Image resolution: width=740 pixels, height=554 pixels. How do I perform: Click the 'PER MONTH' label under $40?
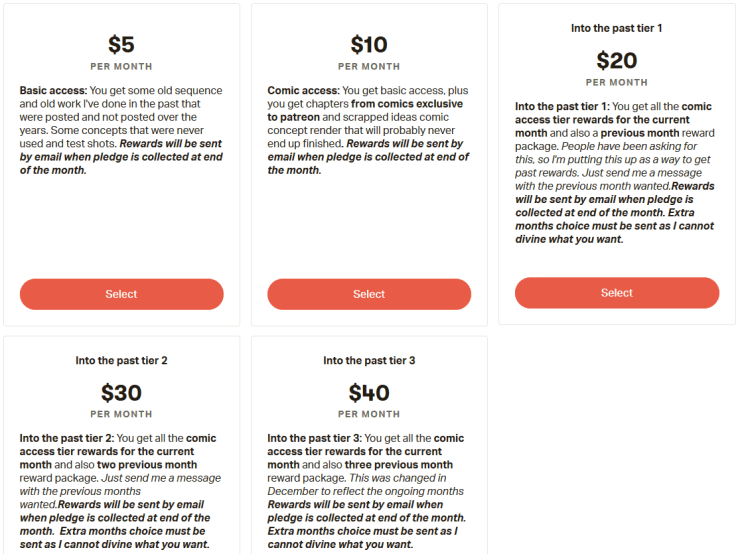369,414
